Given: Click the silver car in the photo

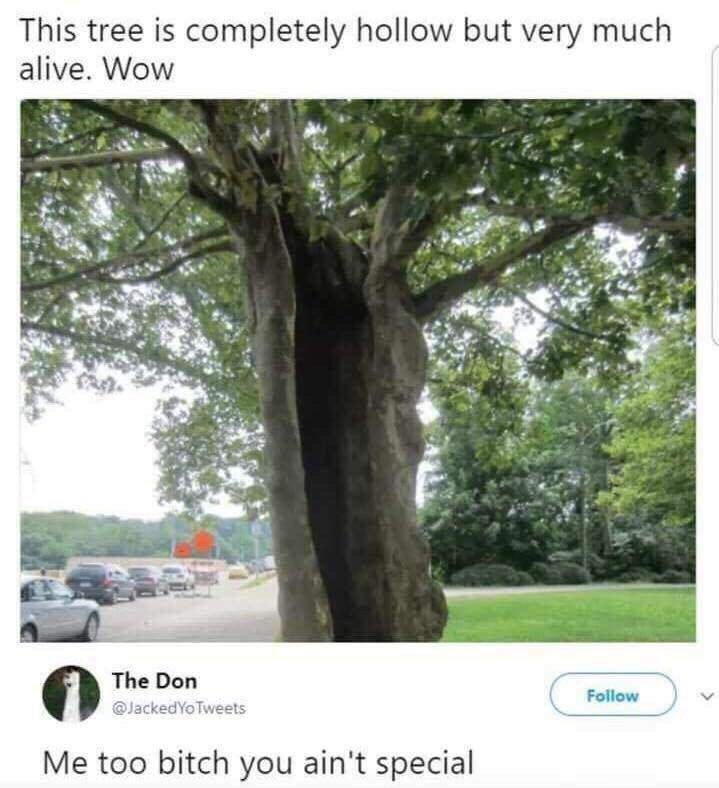Looking at the screenshot, I should pos(58,610).
